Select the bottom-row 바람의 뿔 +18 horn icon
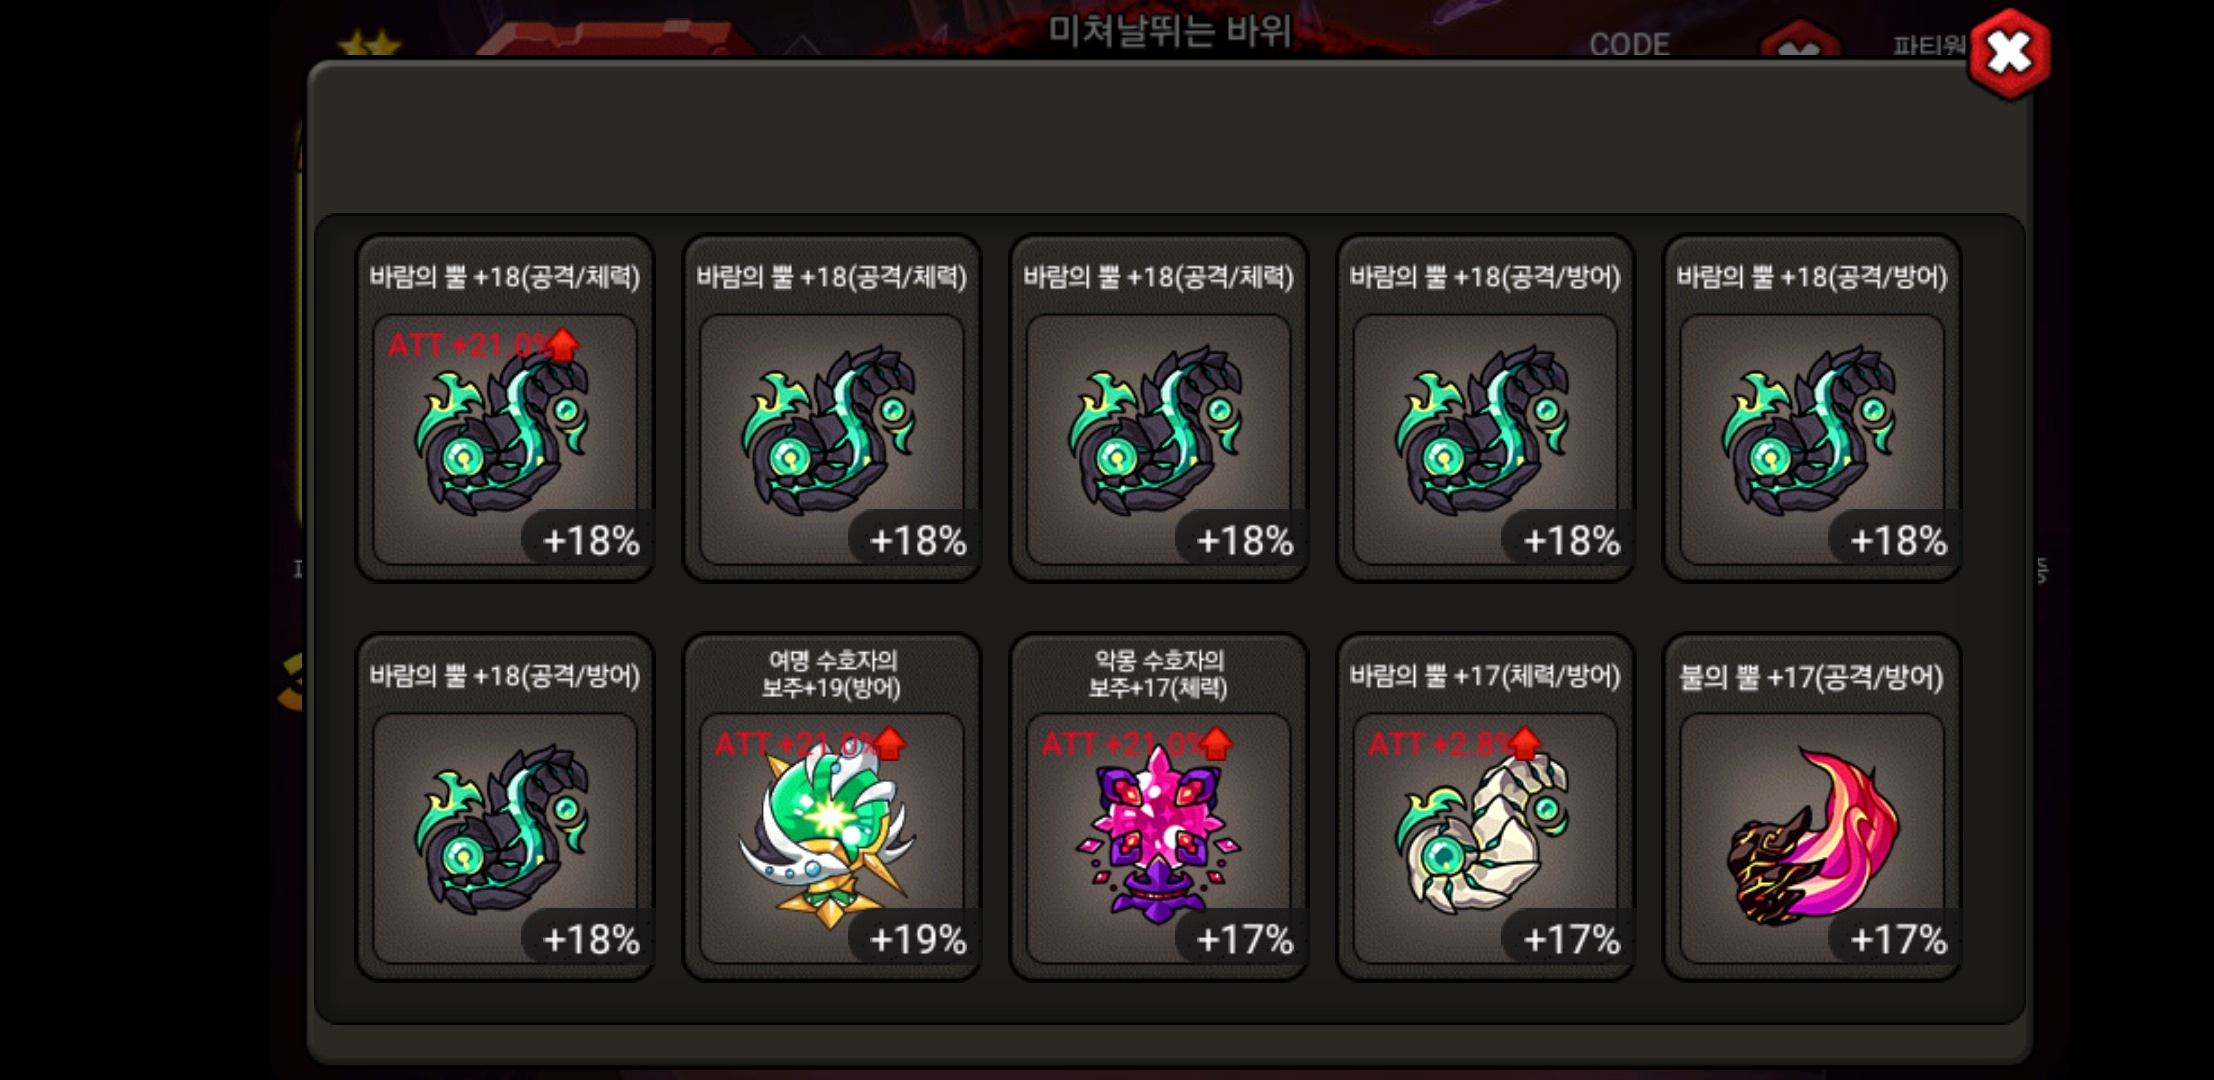2214x1080 pixels. [x=505, y=807]
